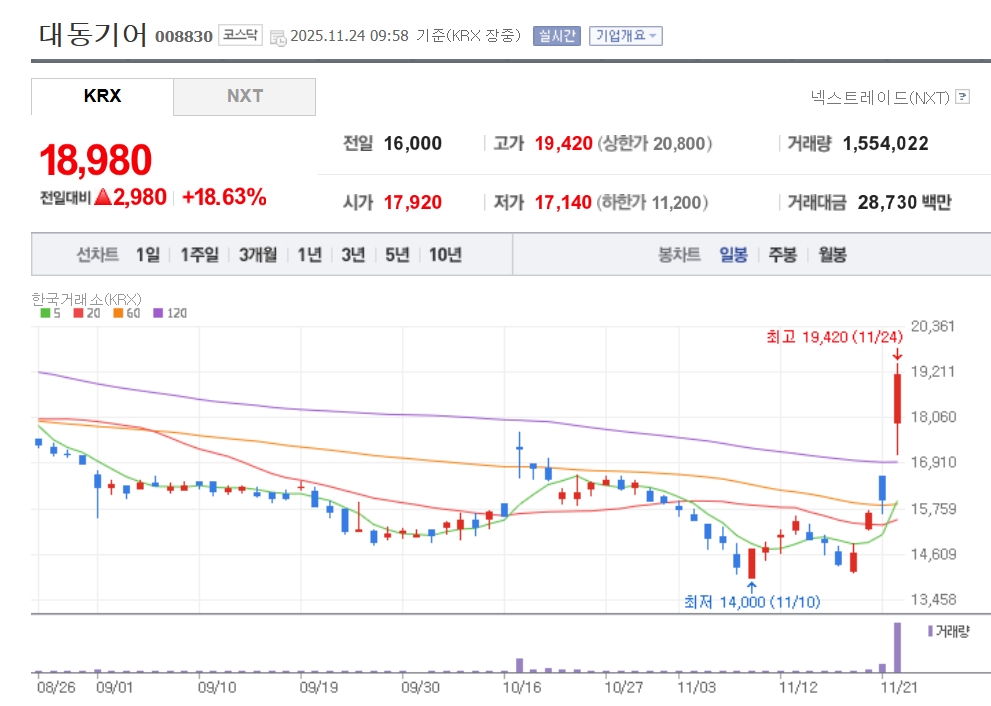
Task: Show the 1년 line chart
Action: [x=310, y=255]
